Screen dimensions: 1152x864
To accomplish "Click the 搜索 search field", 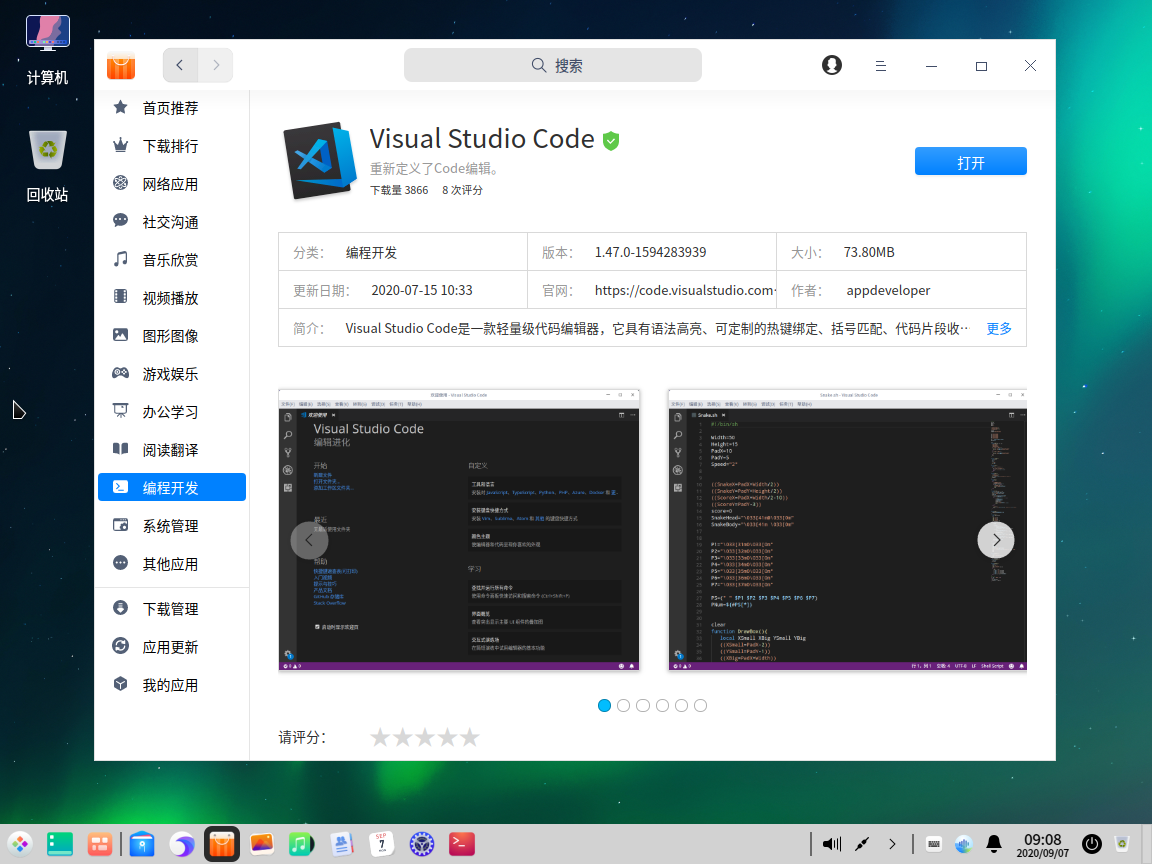I will tap(552, 65).
